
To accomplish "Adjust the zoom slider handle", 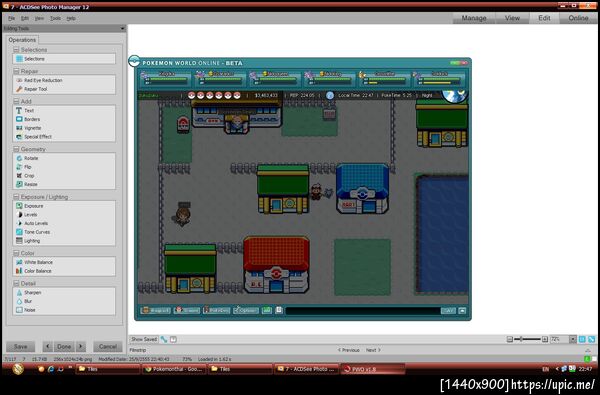I will [521, 339].
